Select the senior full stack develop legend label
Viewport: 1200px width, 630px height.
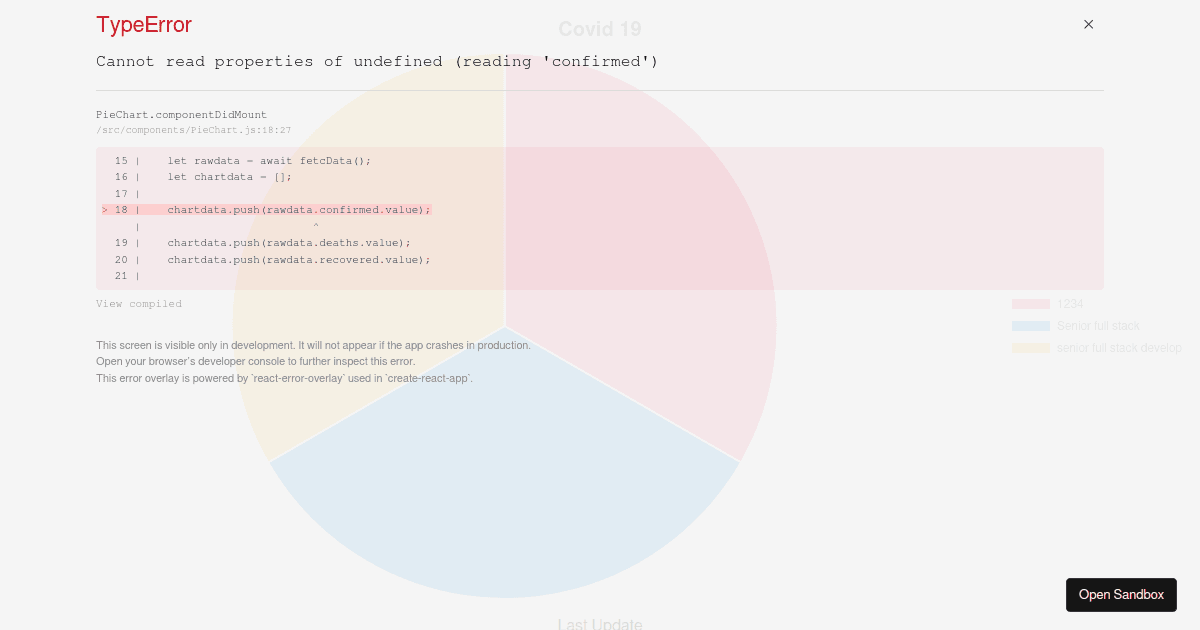(x=1119, y=348)
